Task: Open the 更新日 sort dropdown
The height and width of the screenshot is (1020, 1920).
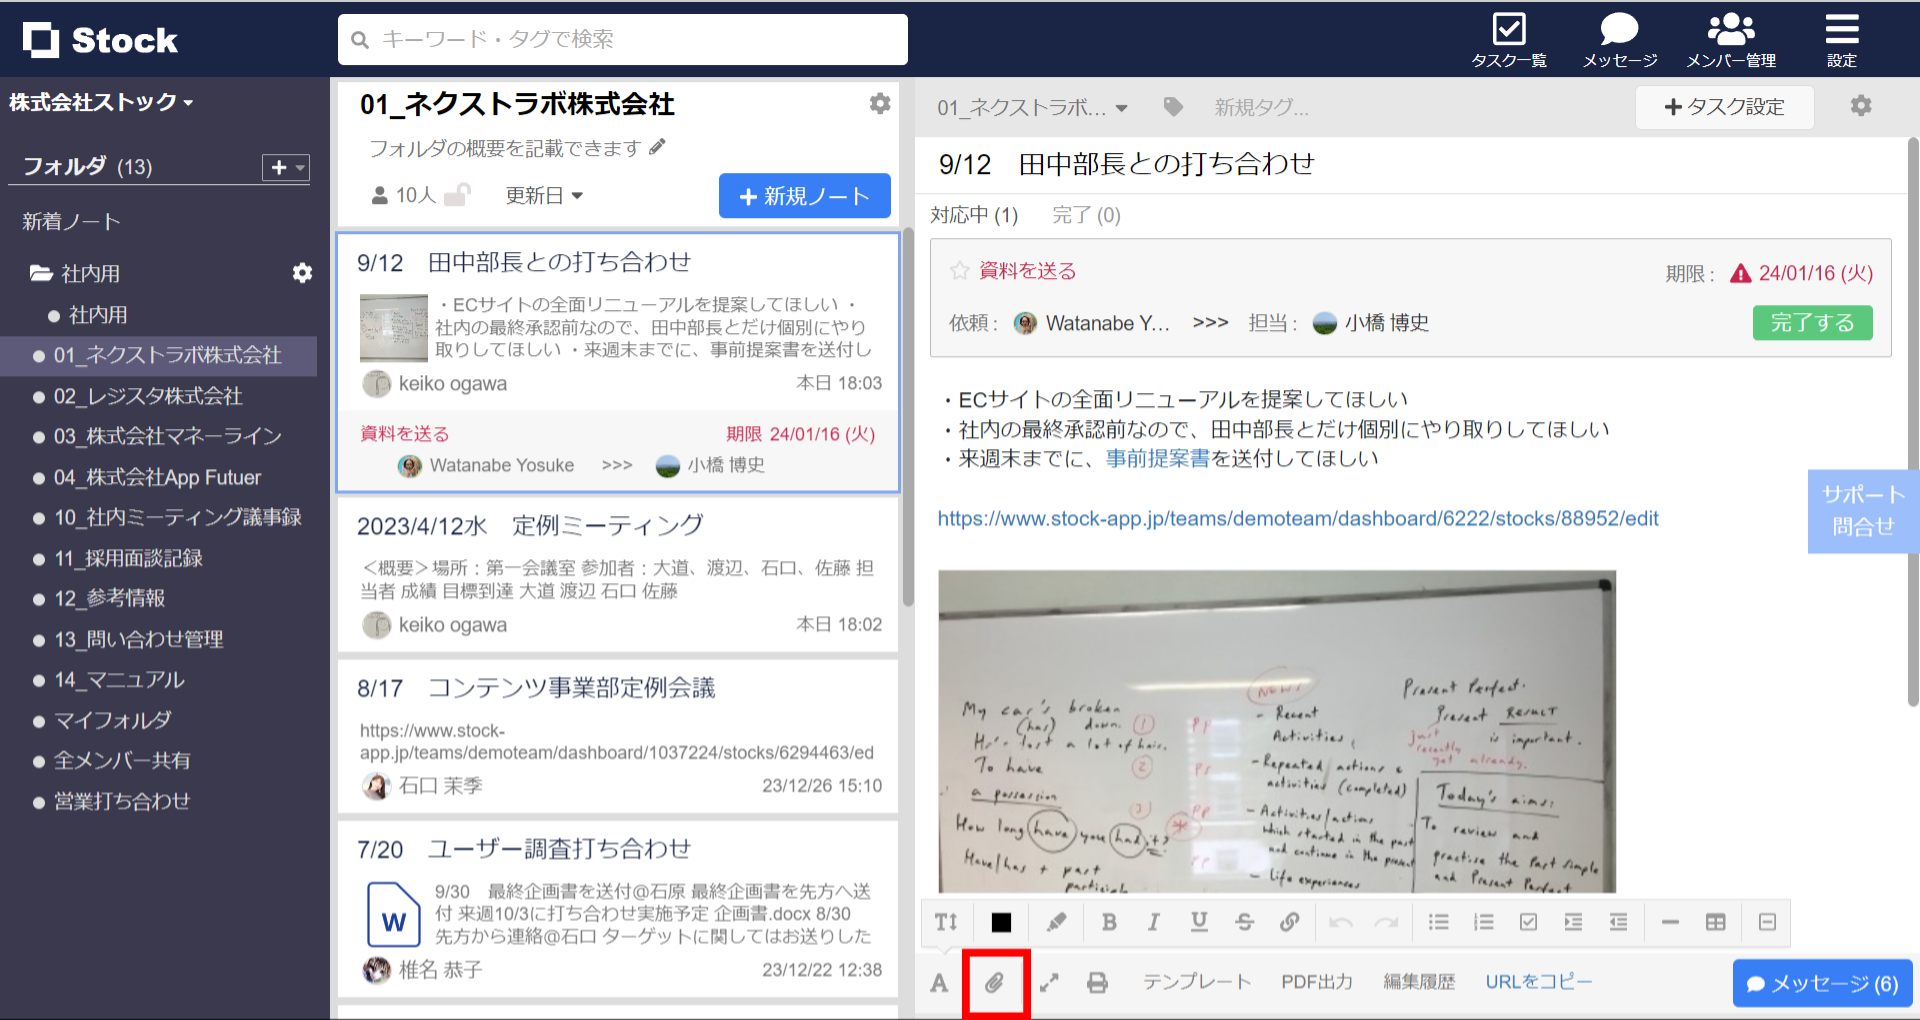Action: click(544, 195)
